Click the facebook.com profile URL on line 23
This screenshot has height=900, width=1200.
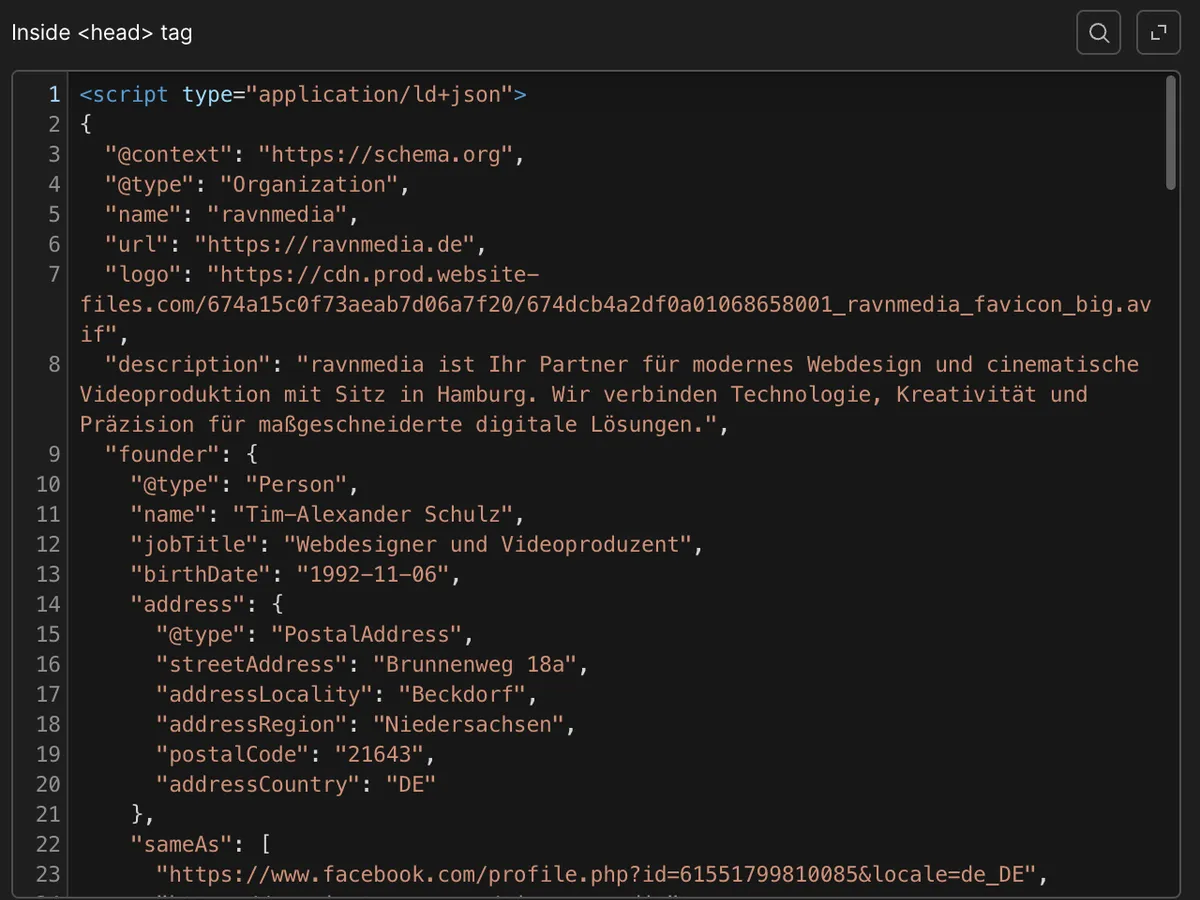[596, 875]
